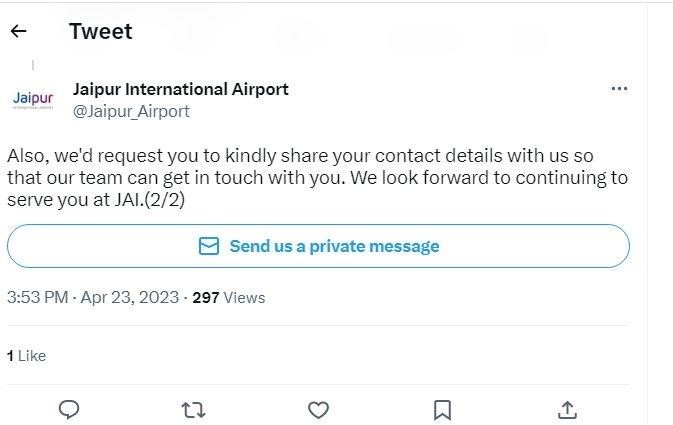Show who liked via 1 Like
673x425 pixels.
click(x=26, y=355)
